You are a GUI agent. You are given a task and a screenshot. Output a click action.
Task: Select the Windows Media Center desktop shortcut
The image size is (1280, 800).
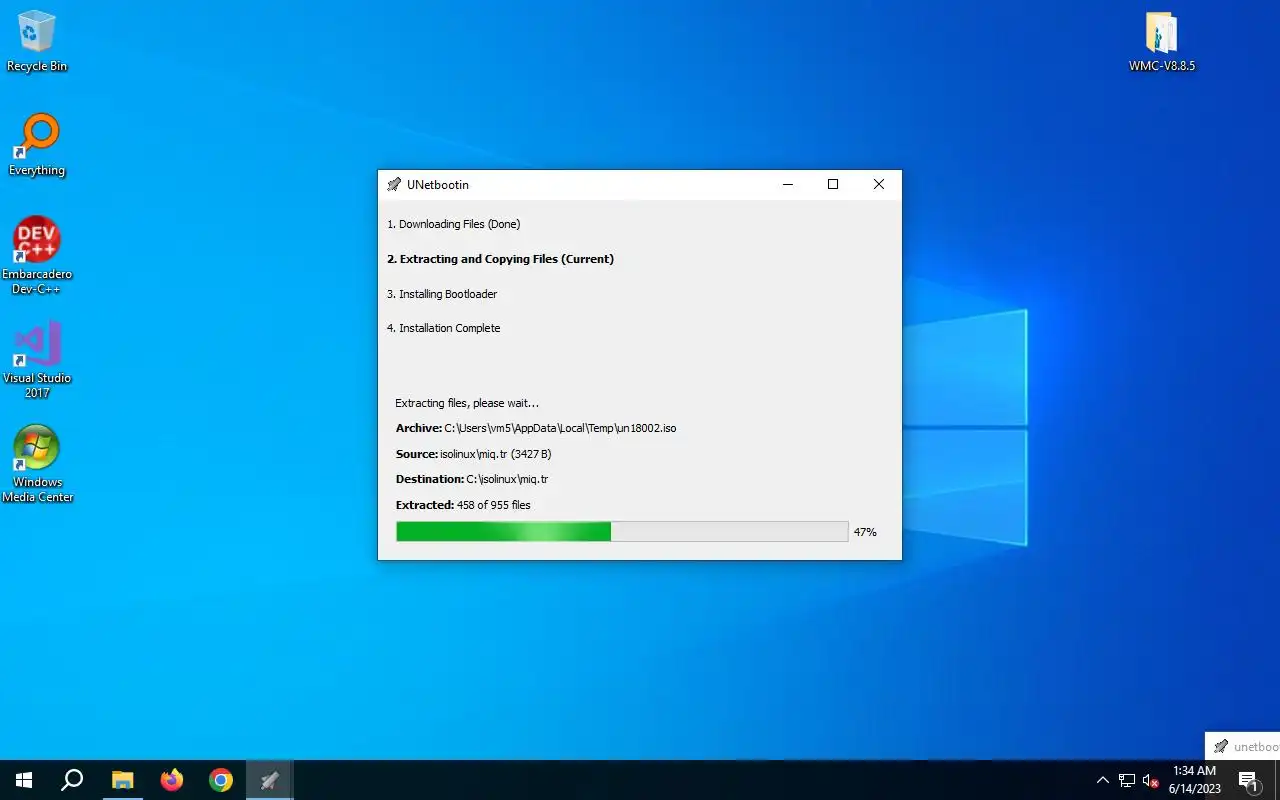[x=37, y=464]
